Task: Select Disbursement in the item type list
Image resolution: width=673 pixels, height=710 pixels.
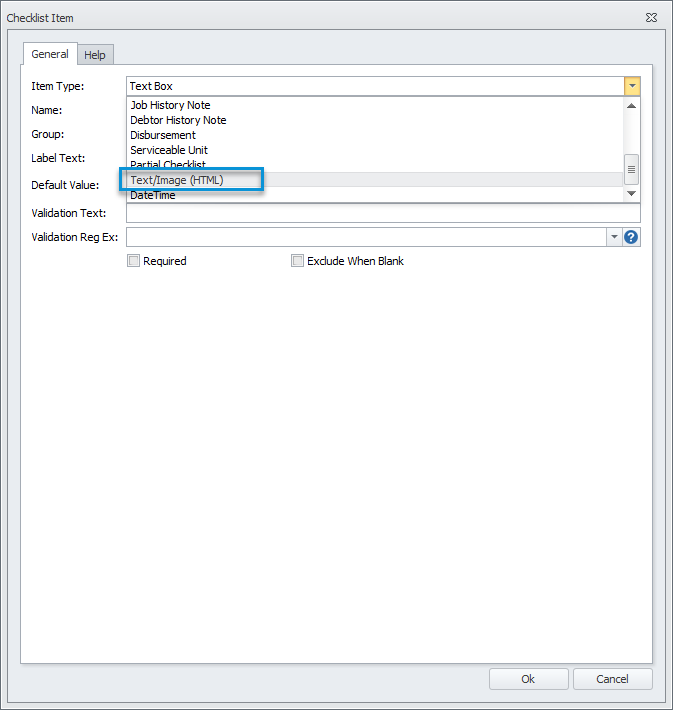Action: 375,135
